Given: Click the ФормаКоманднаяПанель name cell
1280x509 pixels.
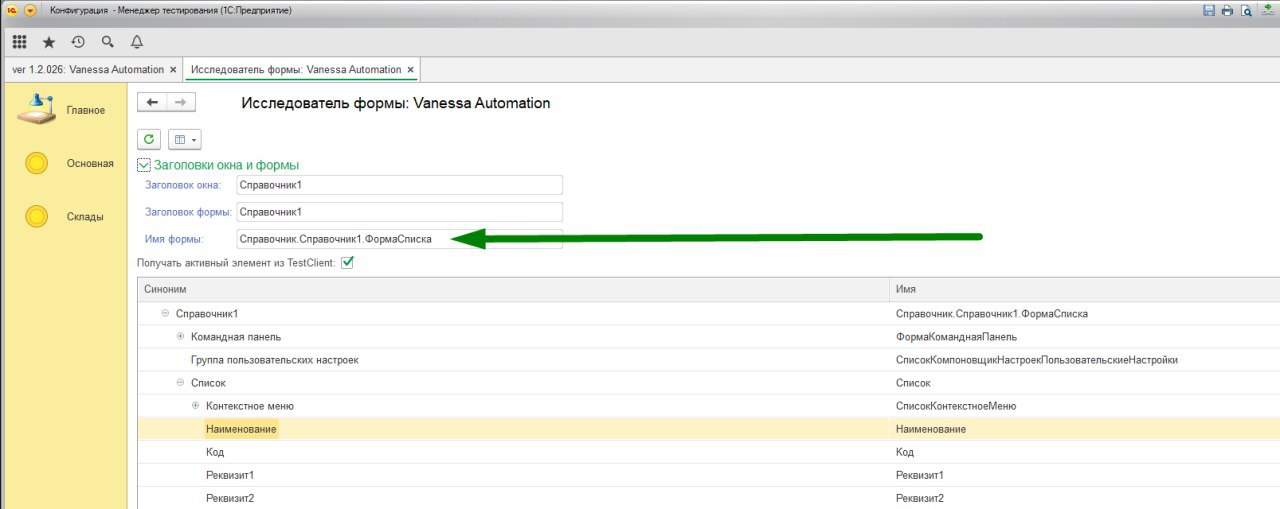Looking at the screenshot, I should click(x=1084, y=337).
